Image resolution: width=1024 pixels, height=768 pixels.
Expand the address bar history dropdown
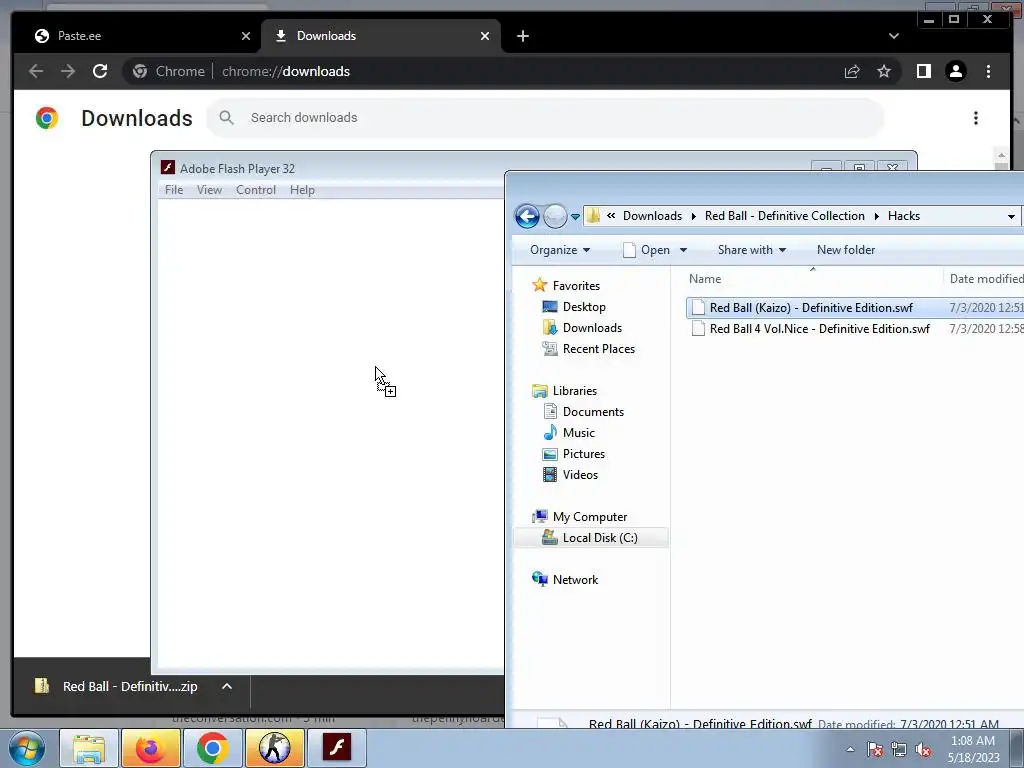click(1011, 216)
